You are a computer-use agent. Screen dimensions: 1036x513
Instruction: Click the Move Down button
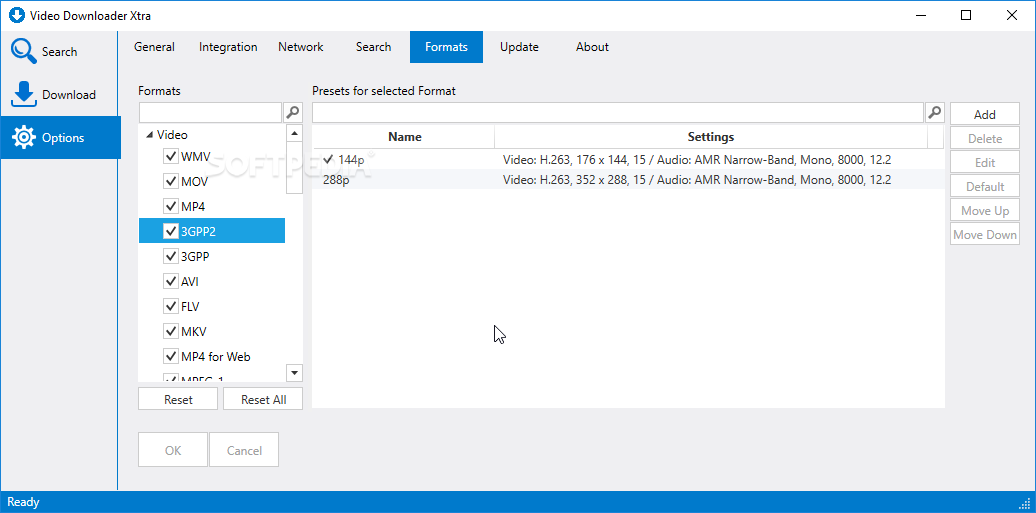click(x=984, y=235)
